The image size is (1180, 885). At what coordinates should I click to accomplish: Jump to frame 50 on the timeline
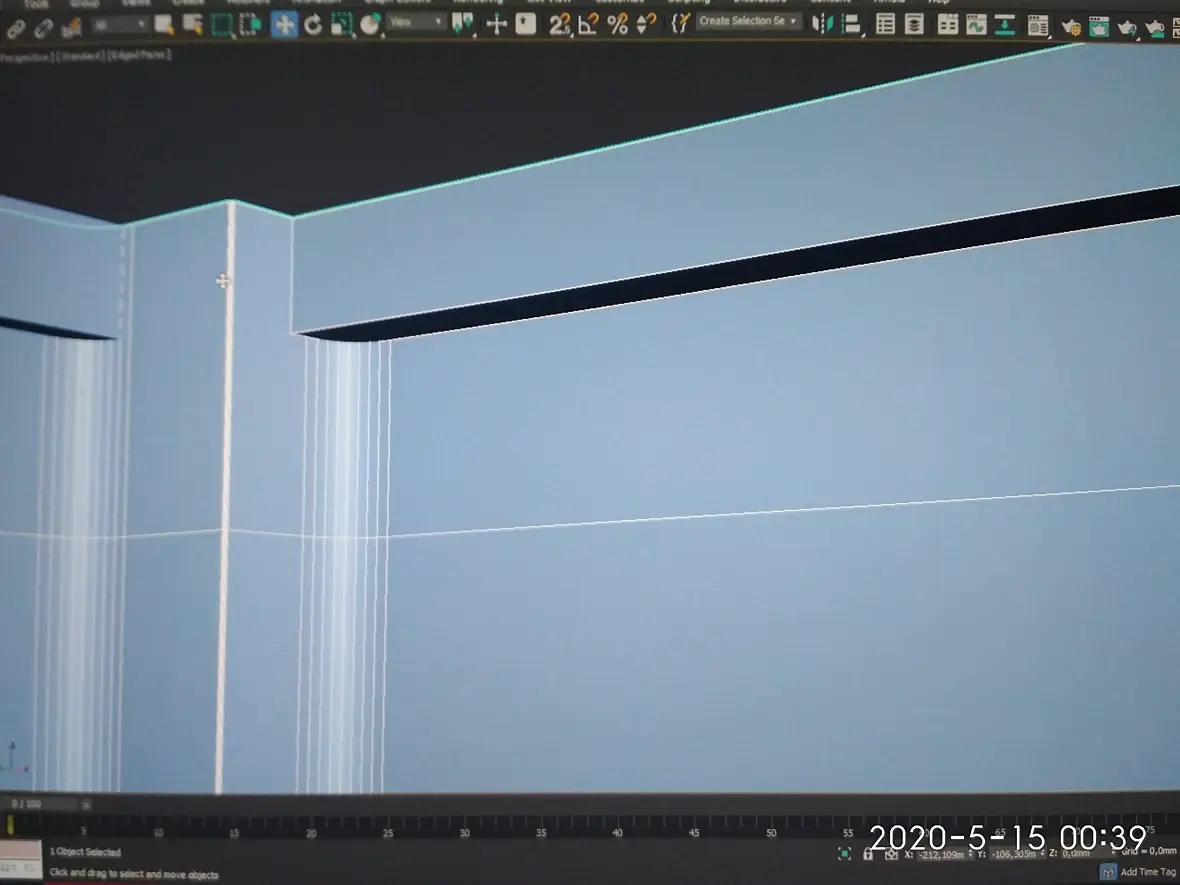(x=771, y=832)
